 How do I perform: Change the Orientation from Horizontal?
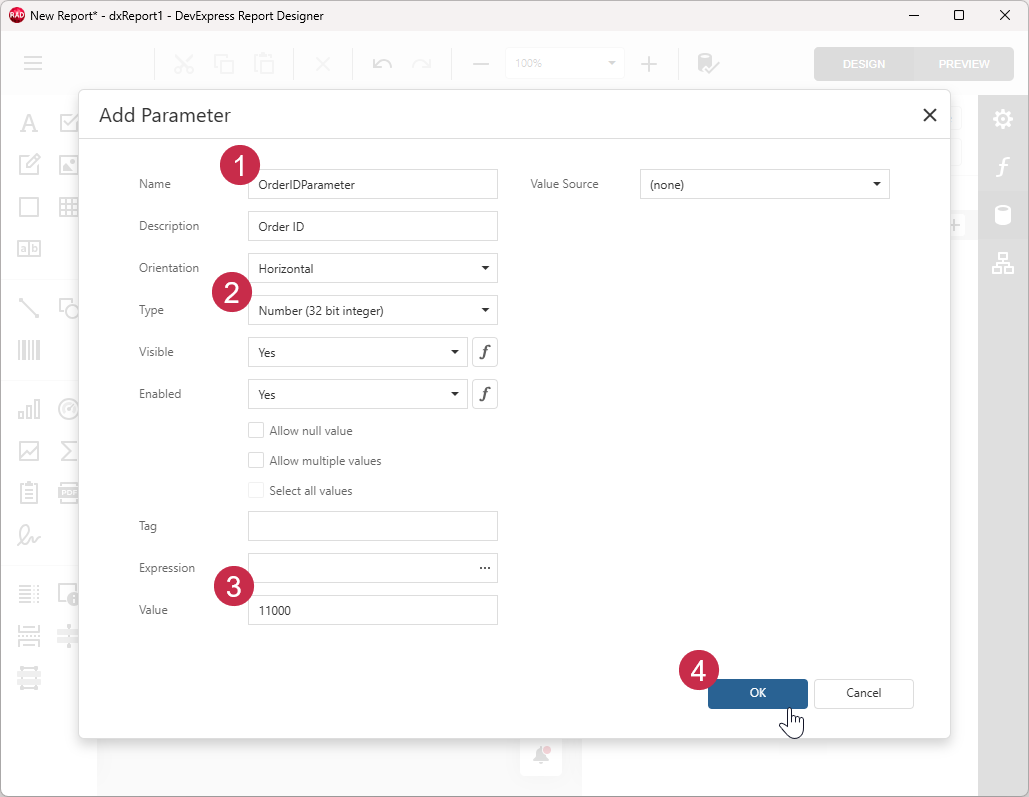click(484, 268)
